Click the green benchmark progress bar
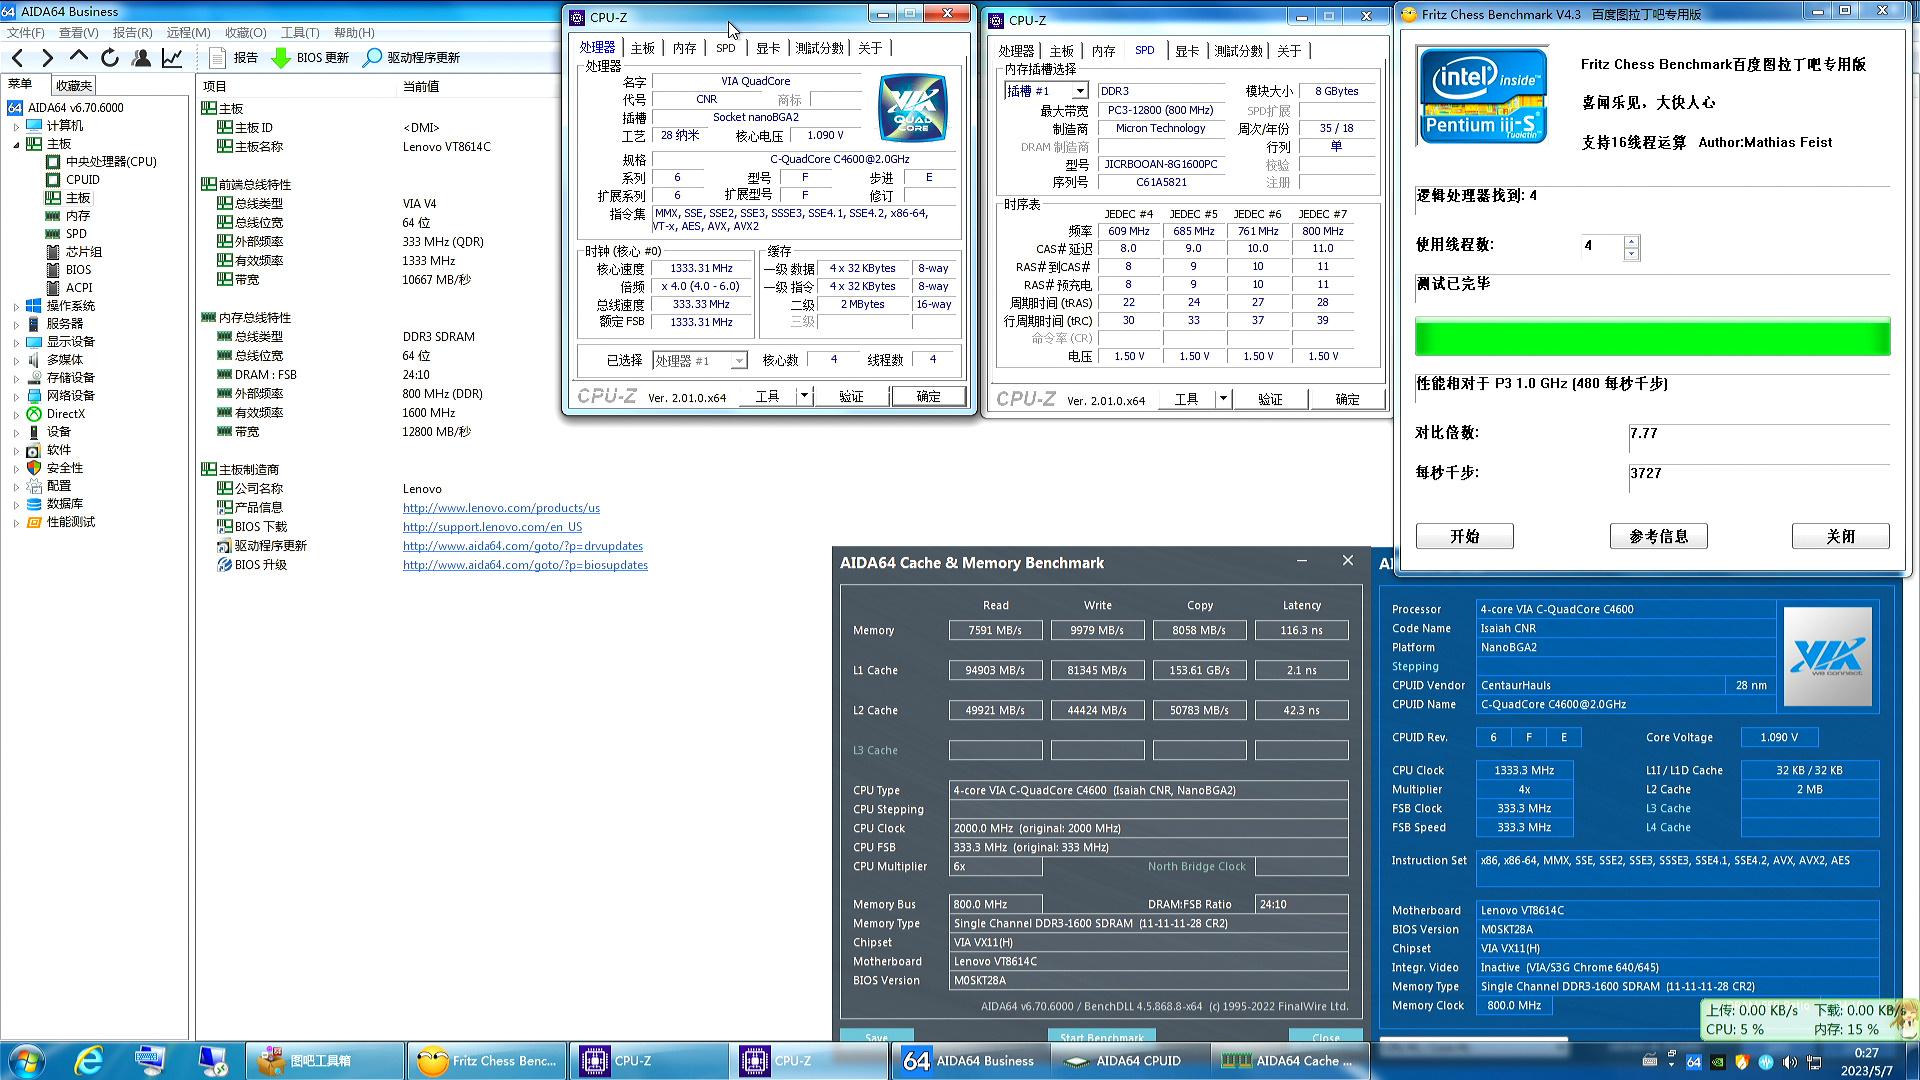Image resolution: width=1920 pixels, height=1080 pixels. click(1651, 337)
